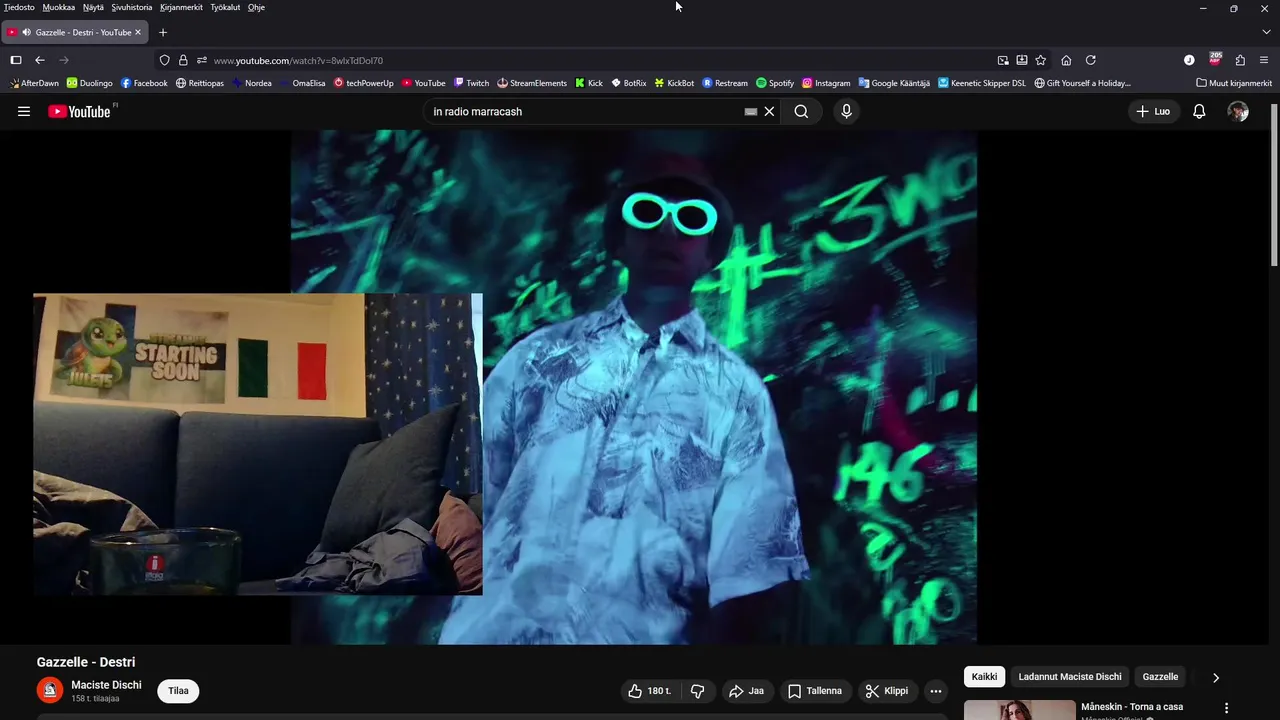Dislike the video with thumbs down
Image resolution: width=1280 pixels, height=720 pixels.
point(698,691)
